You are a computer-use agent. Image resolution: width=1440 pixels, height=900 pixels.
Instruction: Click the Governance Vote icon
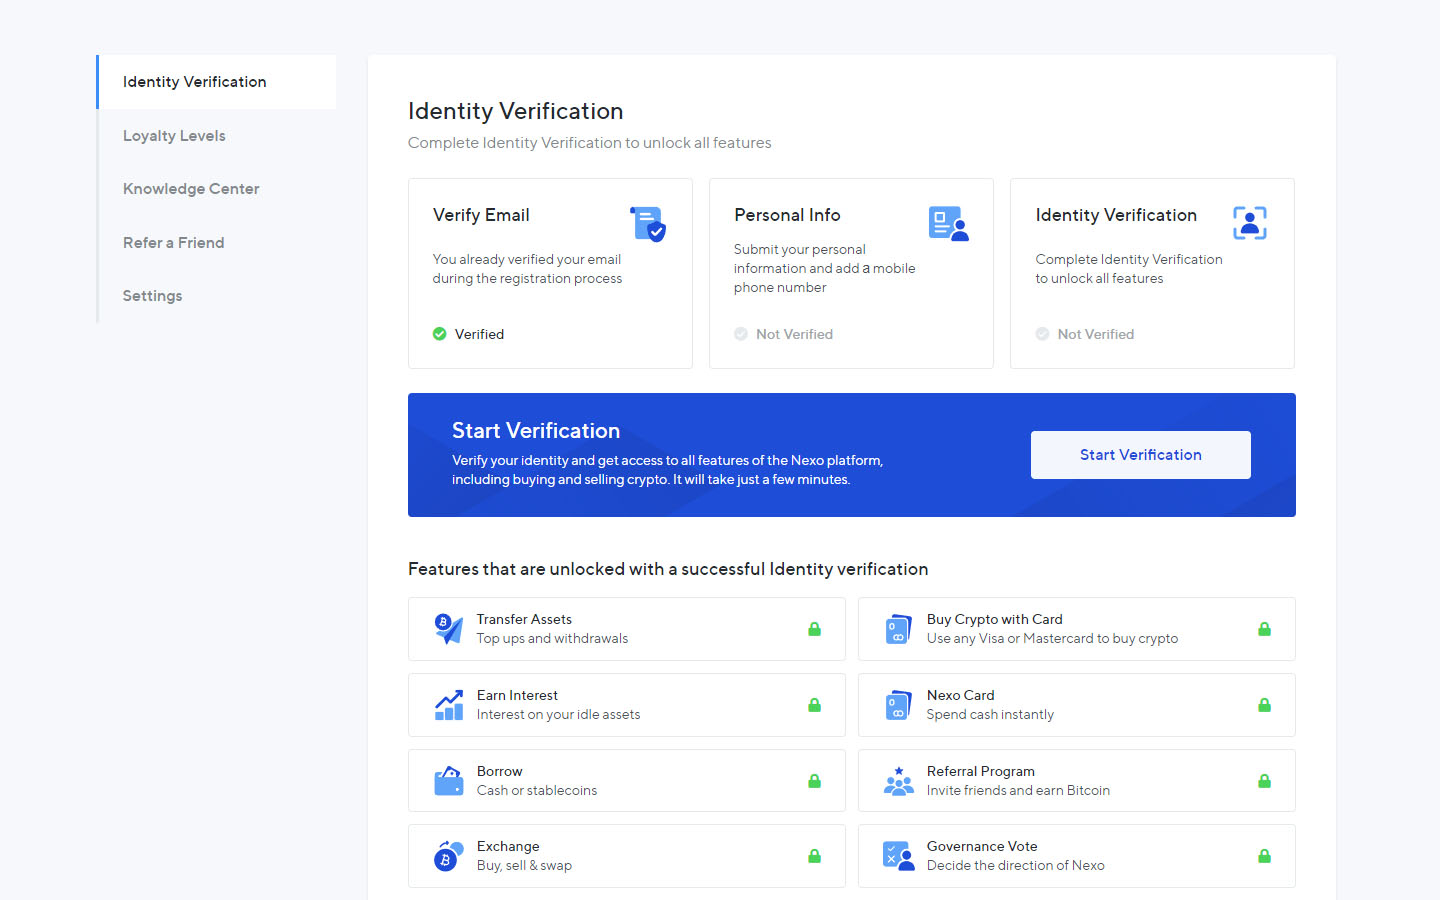coord(899,856)
